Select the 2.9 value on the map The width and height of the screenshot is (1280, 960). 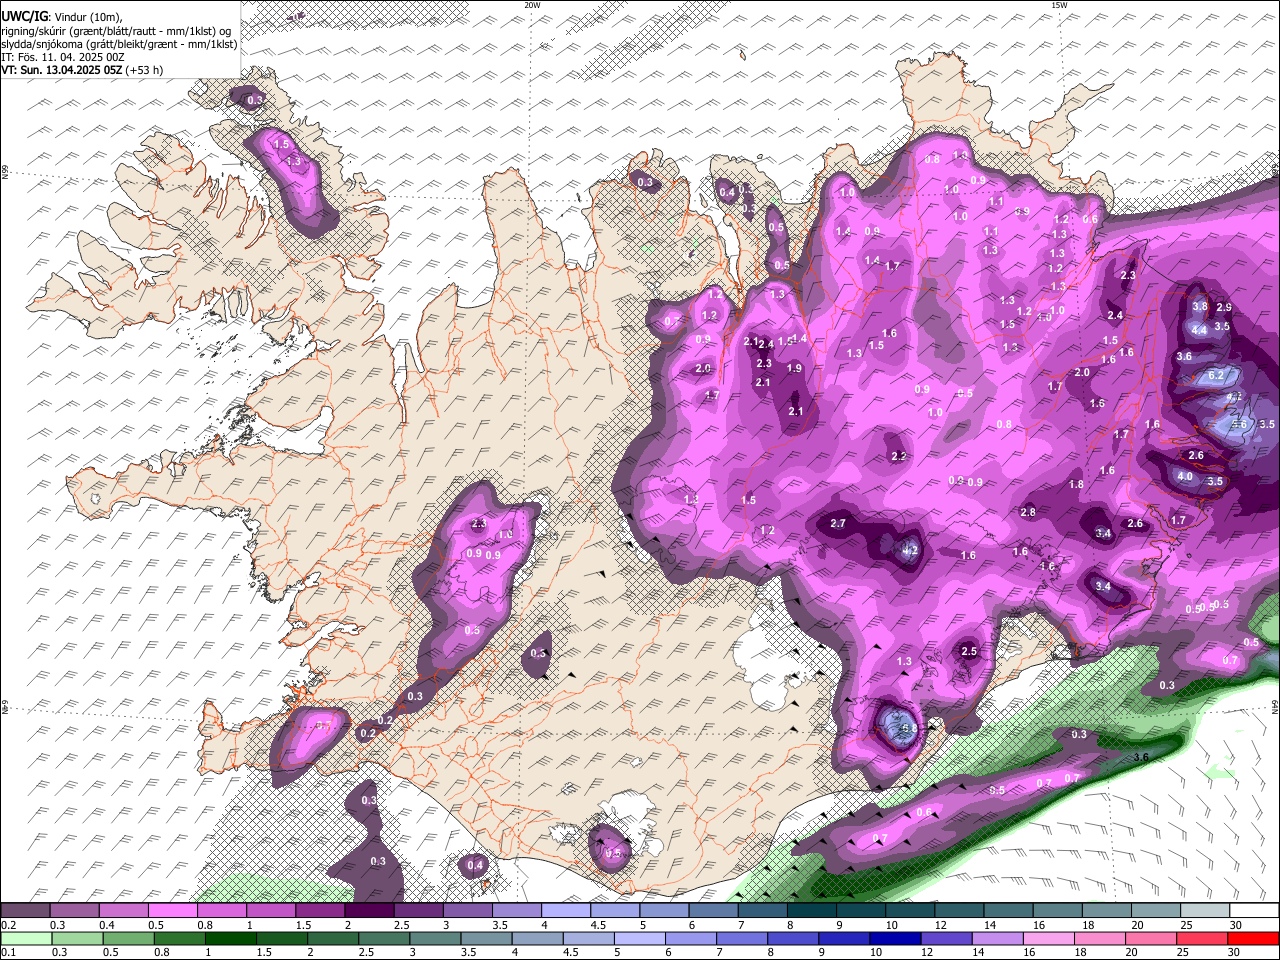point(1224,308)
